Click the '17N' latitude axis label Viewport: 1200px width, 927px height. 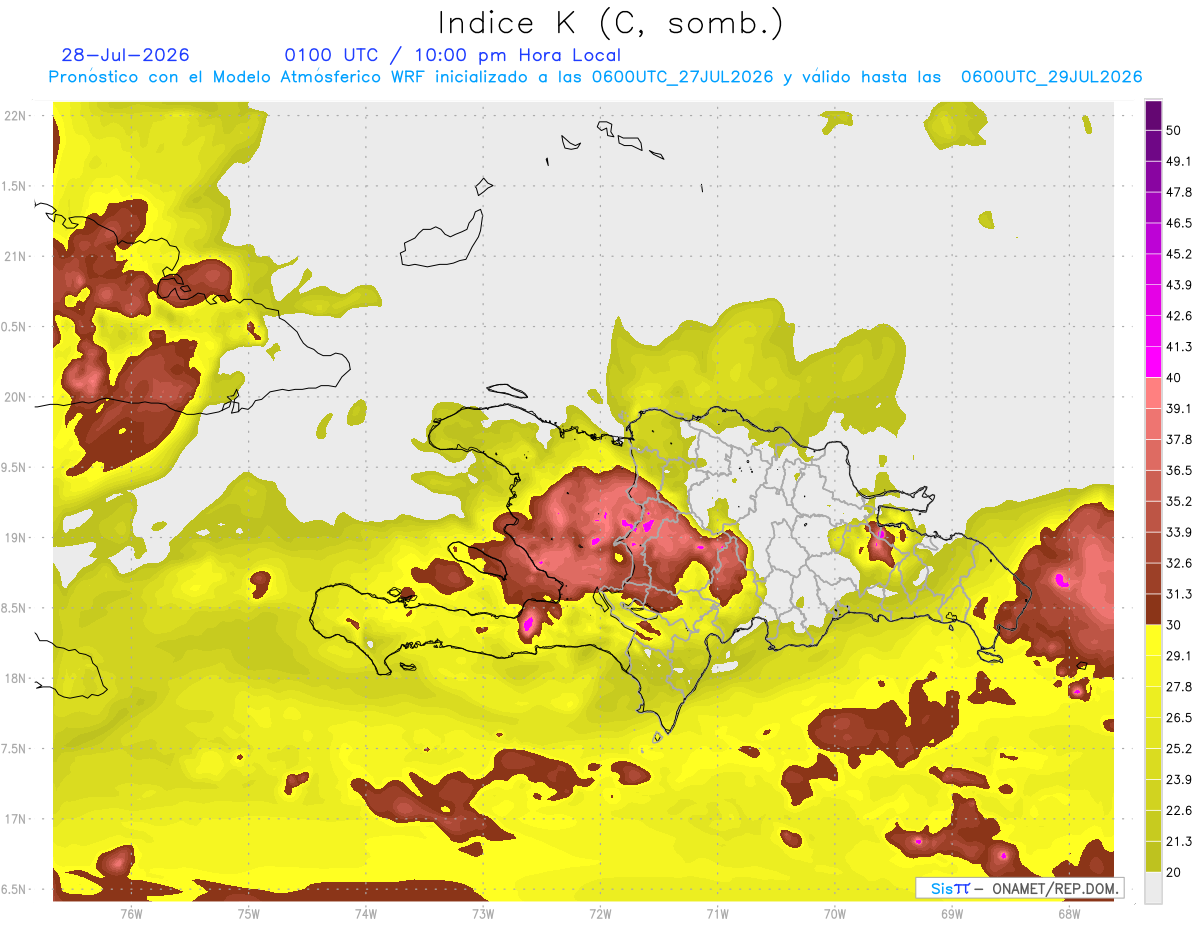coord(16,820)
